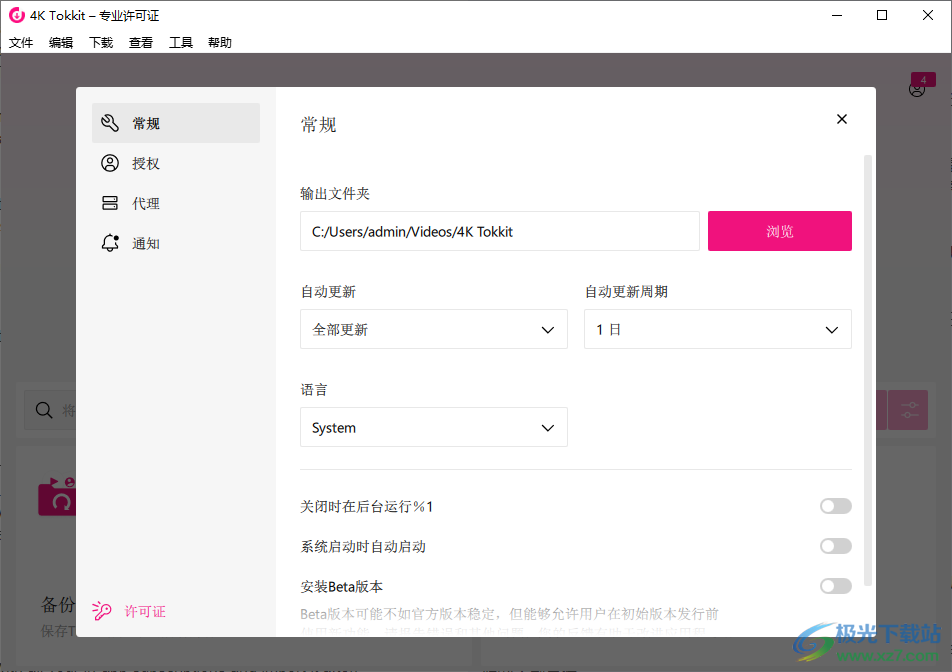Click the pink 浏览 button
The image size is (952, 672).
(780, 231)
